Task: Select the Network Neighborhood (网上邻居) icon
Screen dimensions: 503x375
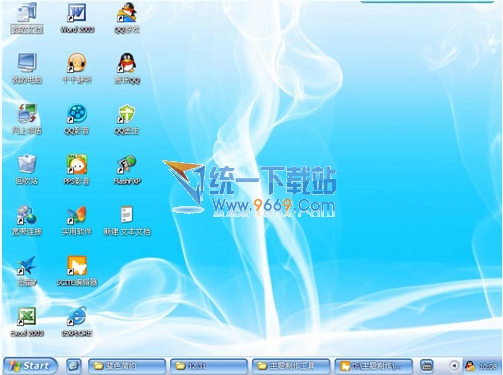Action: click(27, 119)
